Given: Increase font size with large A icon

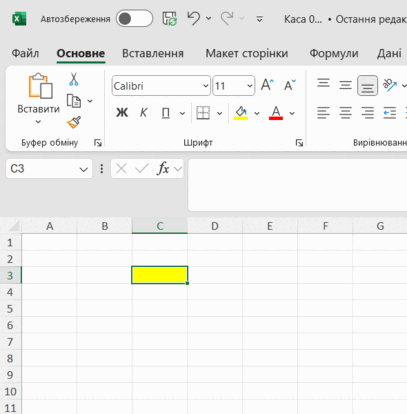Looking at the screenshot, I should (267, 85).
